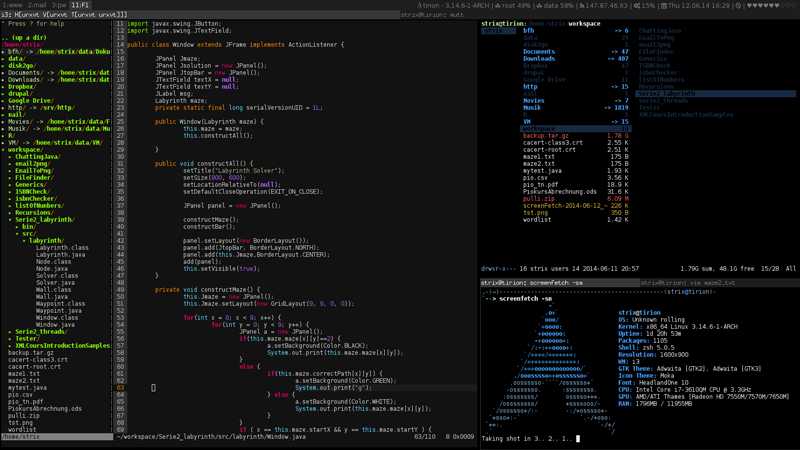Select backup.tar.gz in NERDTree file list

point(31,353)
